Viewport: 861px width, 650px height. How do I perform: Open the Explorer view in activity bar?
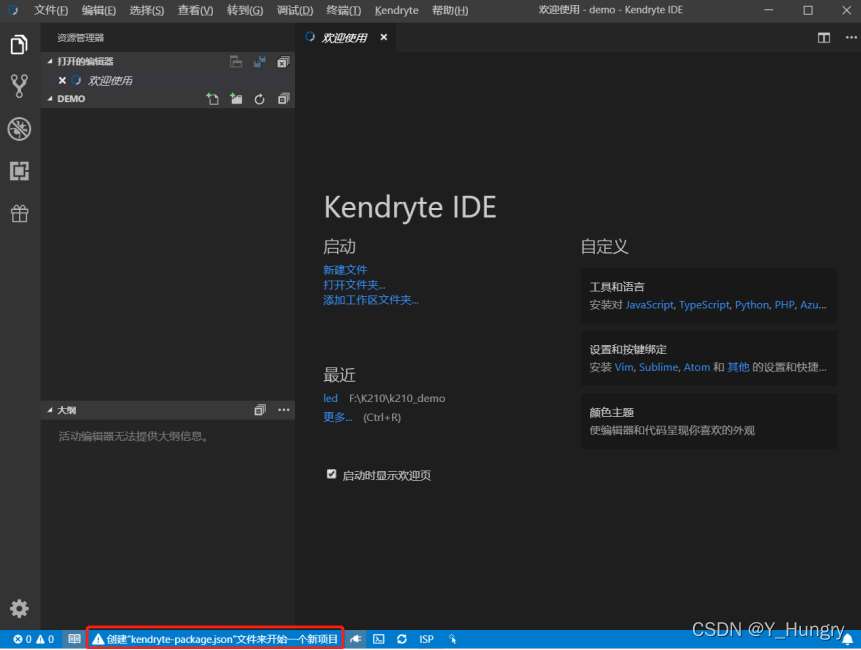click(19, 44)
